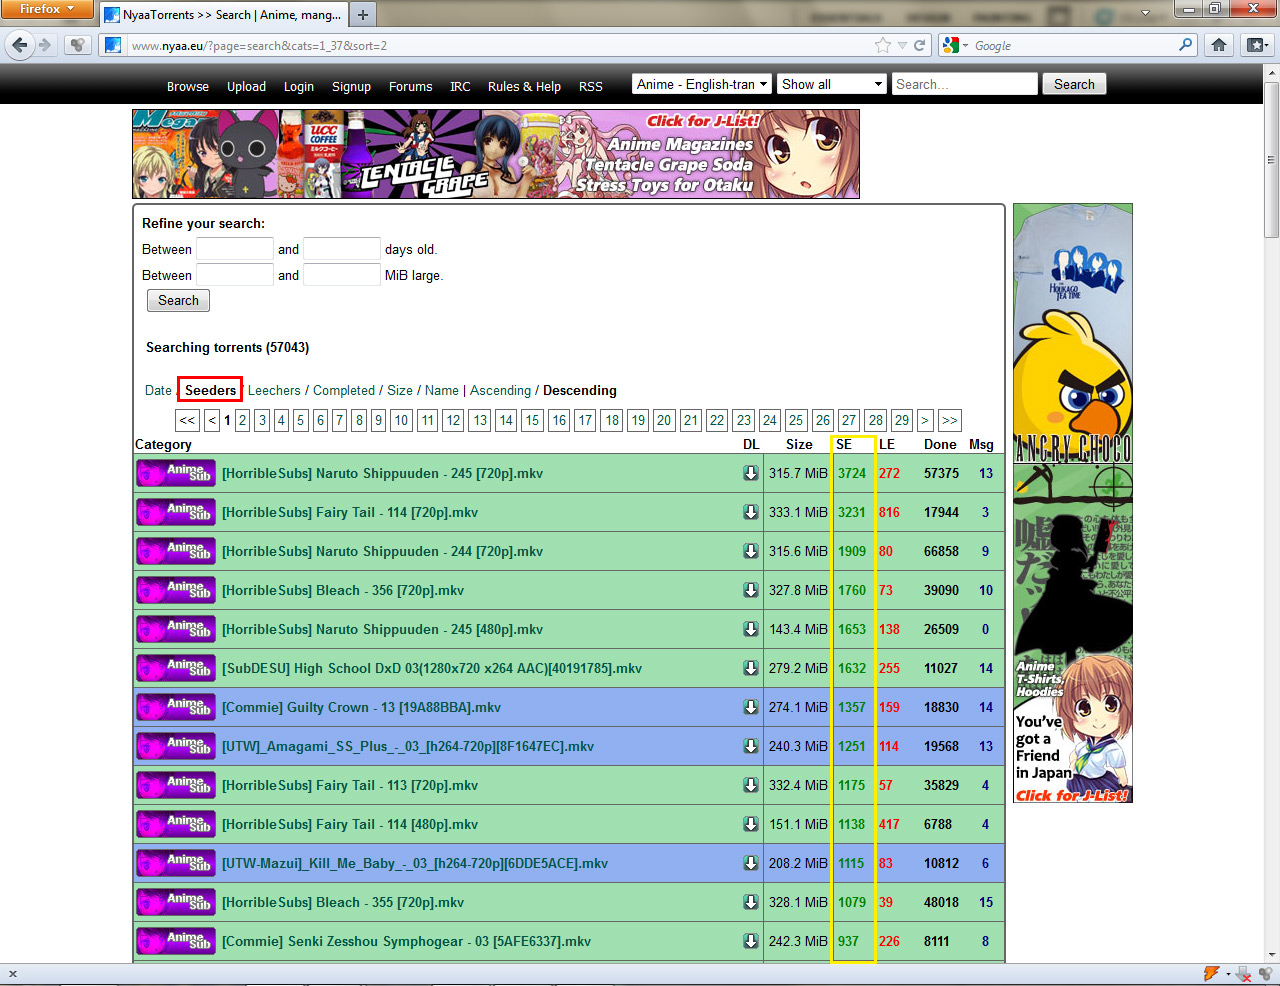1280x986 pixels.
Task: Select the NyaaTorrents Search browser tab
Action: coord(223,15)
